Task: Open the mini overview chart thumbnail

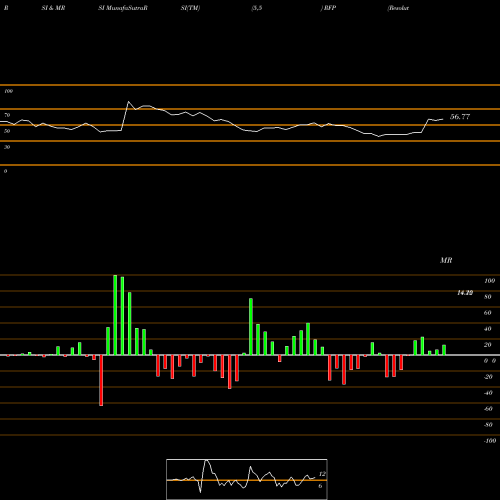Action: [247, 479]
